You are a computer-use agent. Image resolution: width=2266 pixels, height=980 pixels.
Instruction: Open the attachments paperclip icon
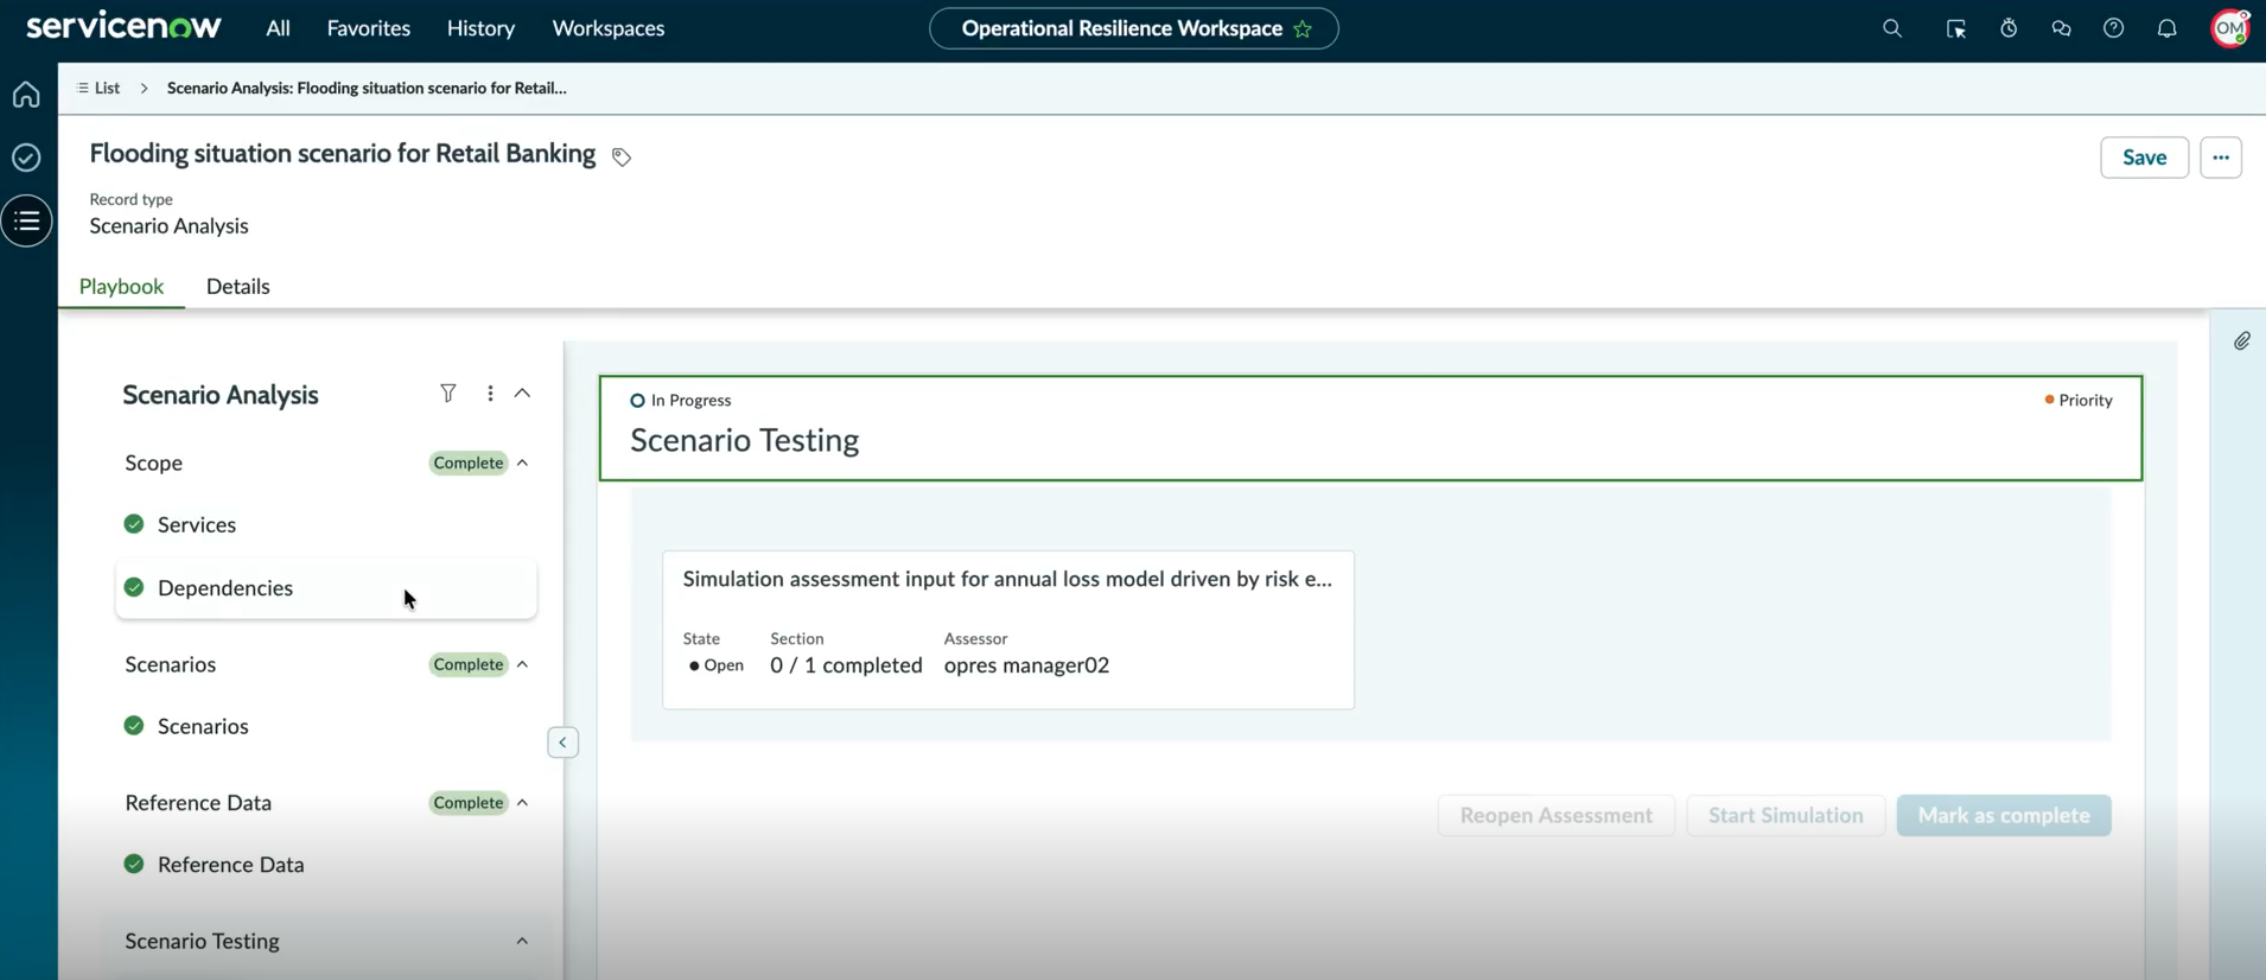click(x=2242, y=341)
